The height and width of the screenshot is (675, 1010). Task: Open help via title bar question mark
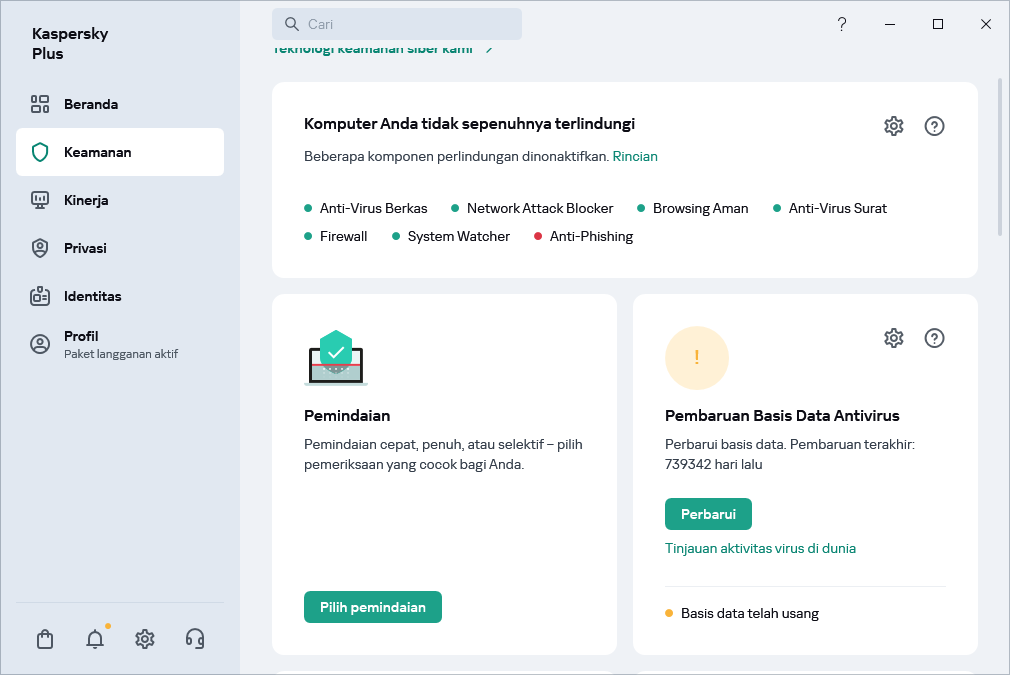tap(841, 23)
